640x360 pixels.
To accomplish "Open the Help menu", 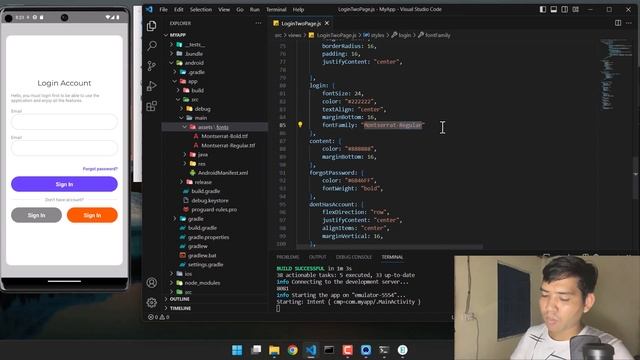I will pos(298,9).
